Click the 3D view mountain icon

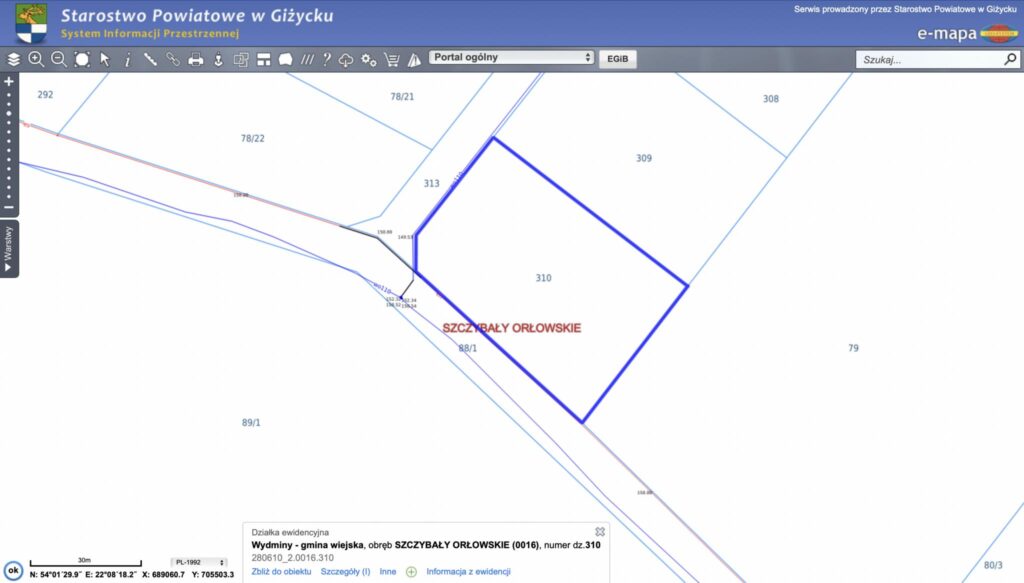click(x=413, y=59)
